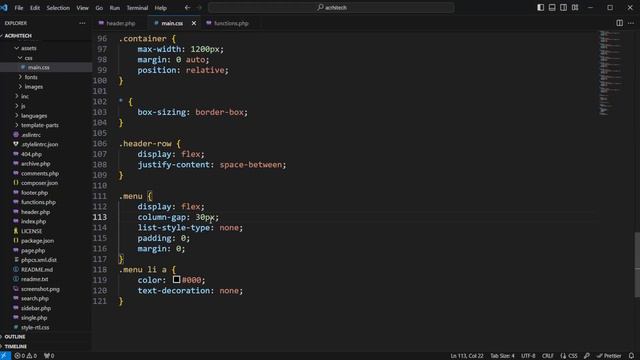The width and height of the screenshot is (640, 360).
Task: Open the Selection menu
Action: point(58,8)
